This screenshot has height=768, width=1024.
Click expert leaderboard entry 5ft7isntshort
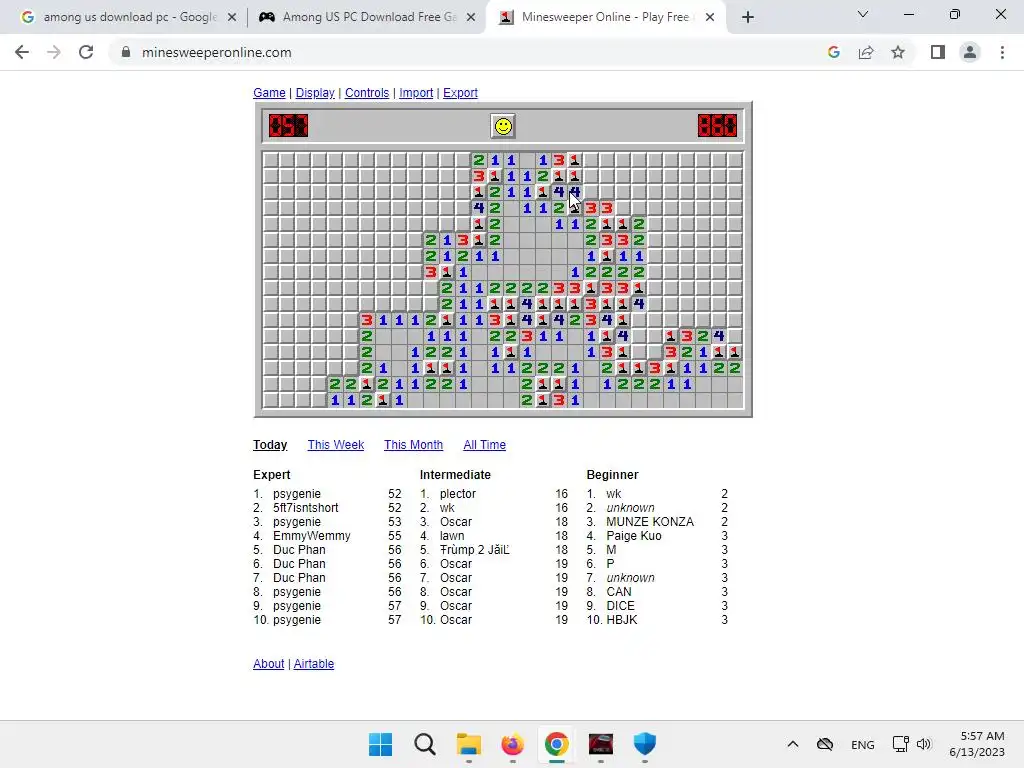point(306,507)
